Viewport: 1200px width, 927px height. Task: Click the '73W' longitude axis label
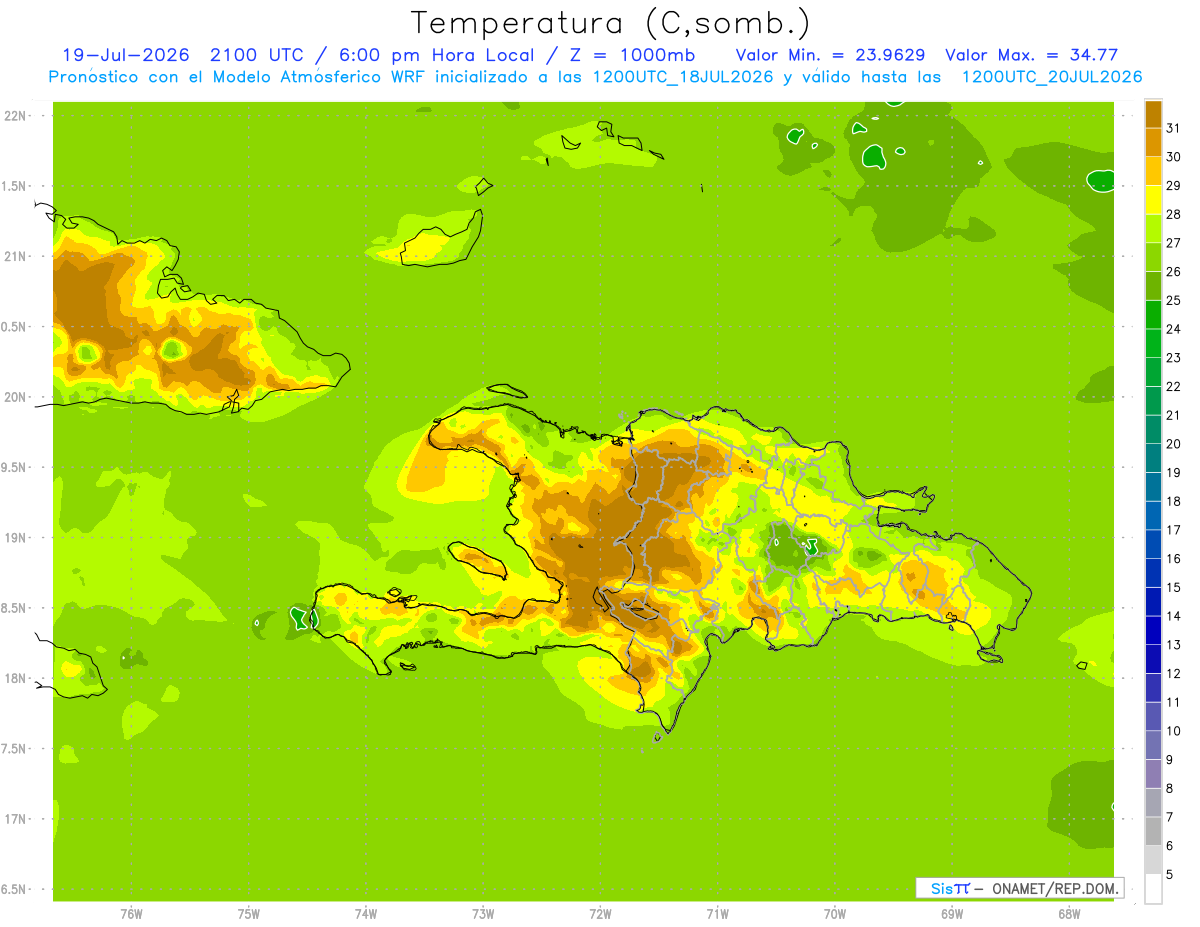click(483, 913)
